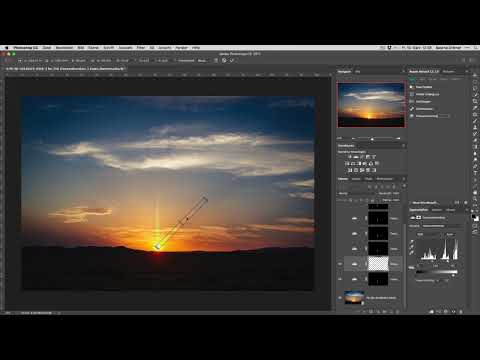The image size is (480, 360).
Task: Open the Photoshop CC application menu
Action: click(x=26, y=48)
